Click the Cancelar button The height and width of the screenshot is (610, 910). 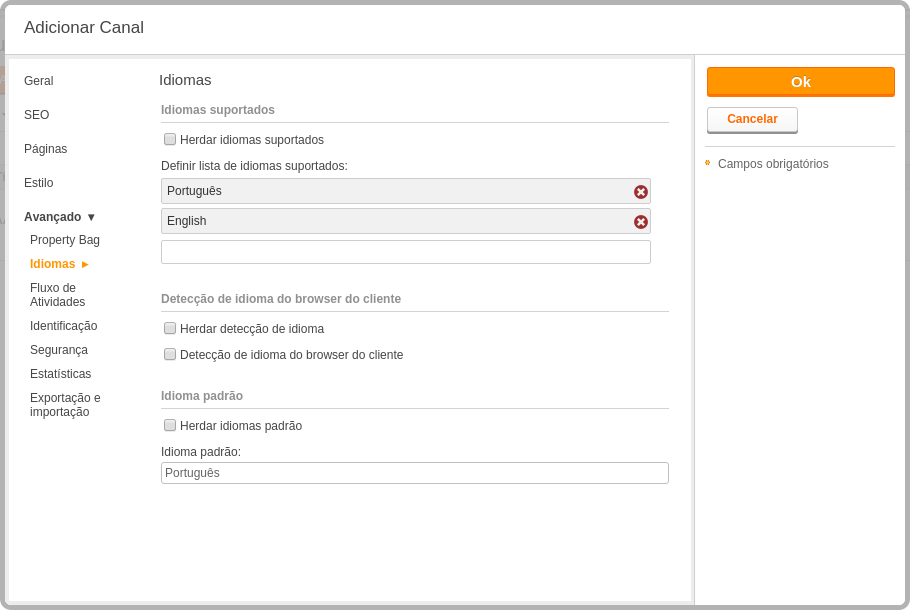click(752, 120)
